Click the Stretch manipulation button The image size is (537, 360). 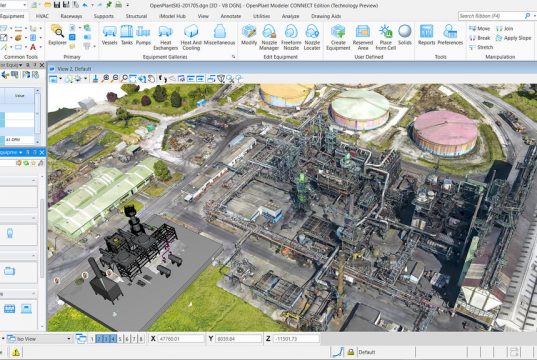click(481, 47)
